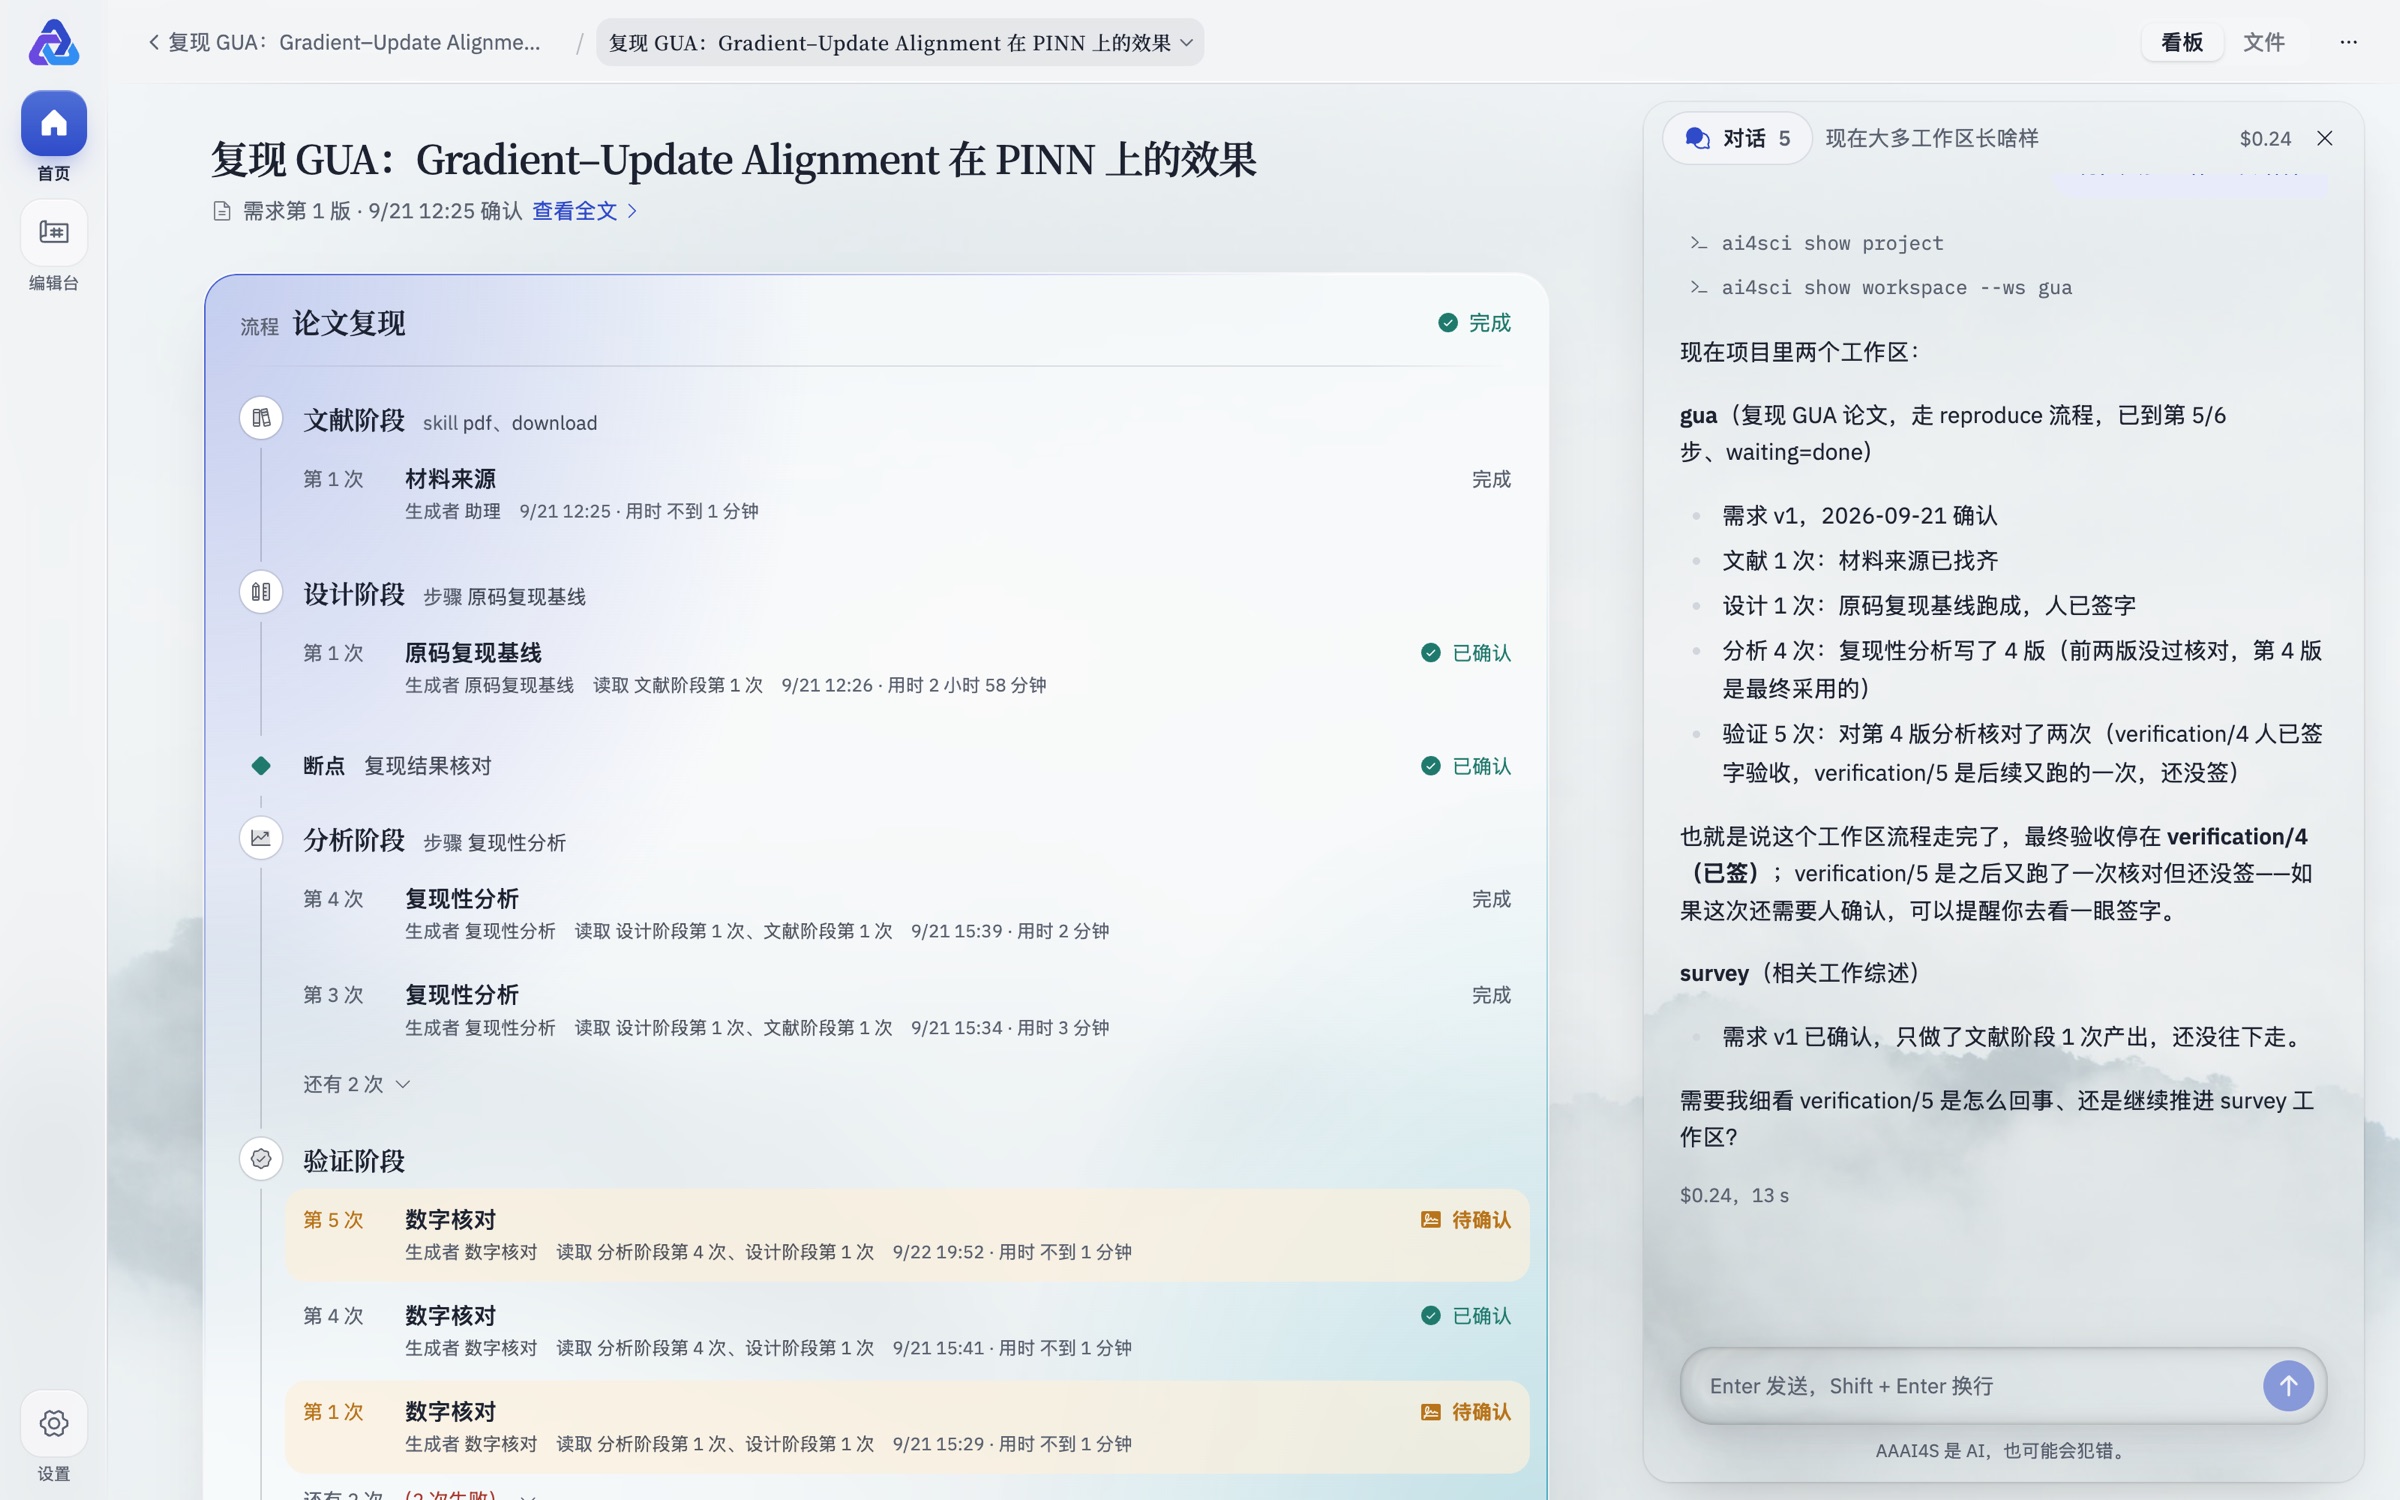Click the 对话 chat bubble icon
The image size is (2400, 1500).
coord(1697,138)
